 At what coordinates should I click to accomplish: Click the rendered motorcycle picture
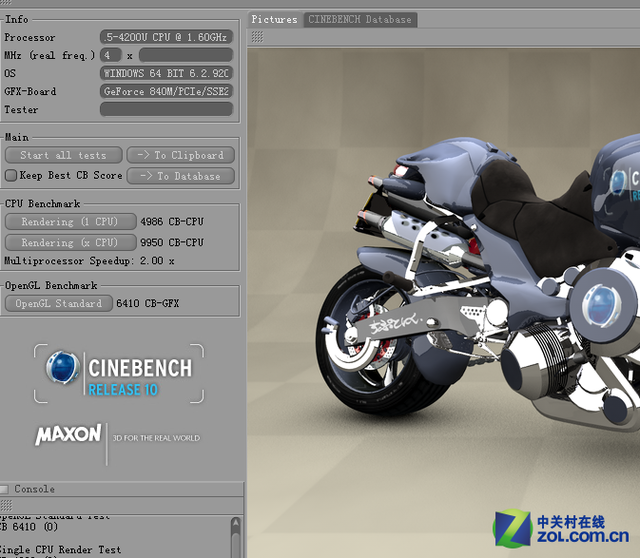tap(444, 302)
